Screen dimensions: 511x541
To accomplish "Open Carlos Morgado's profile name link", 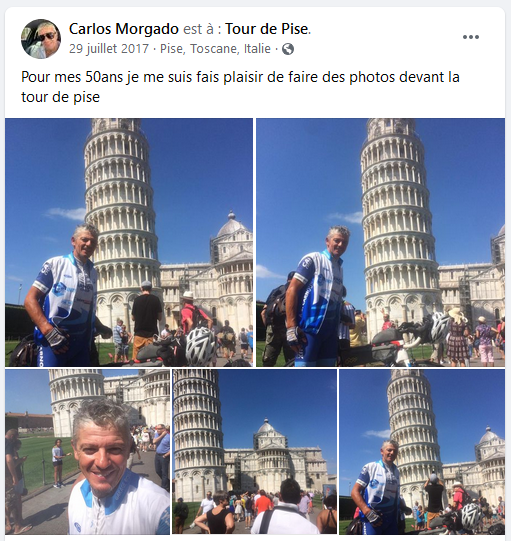I will [x=124, y=29].
